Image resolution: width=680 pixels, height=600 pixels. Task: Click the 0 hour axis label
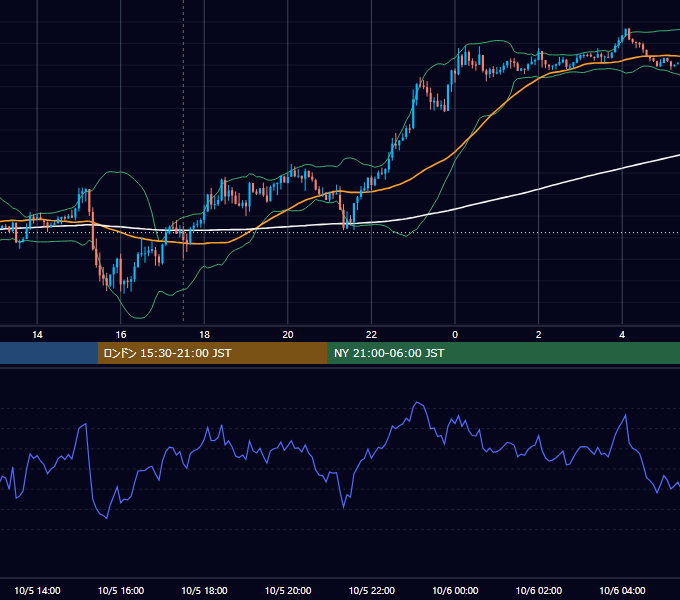[455, 335]
